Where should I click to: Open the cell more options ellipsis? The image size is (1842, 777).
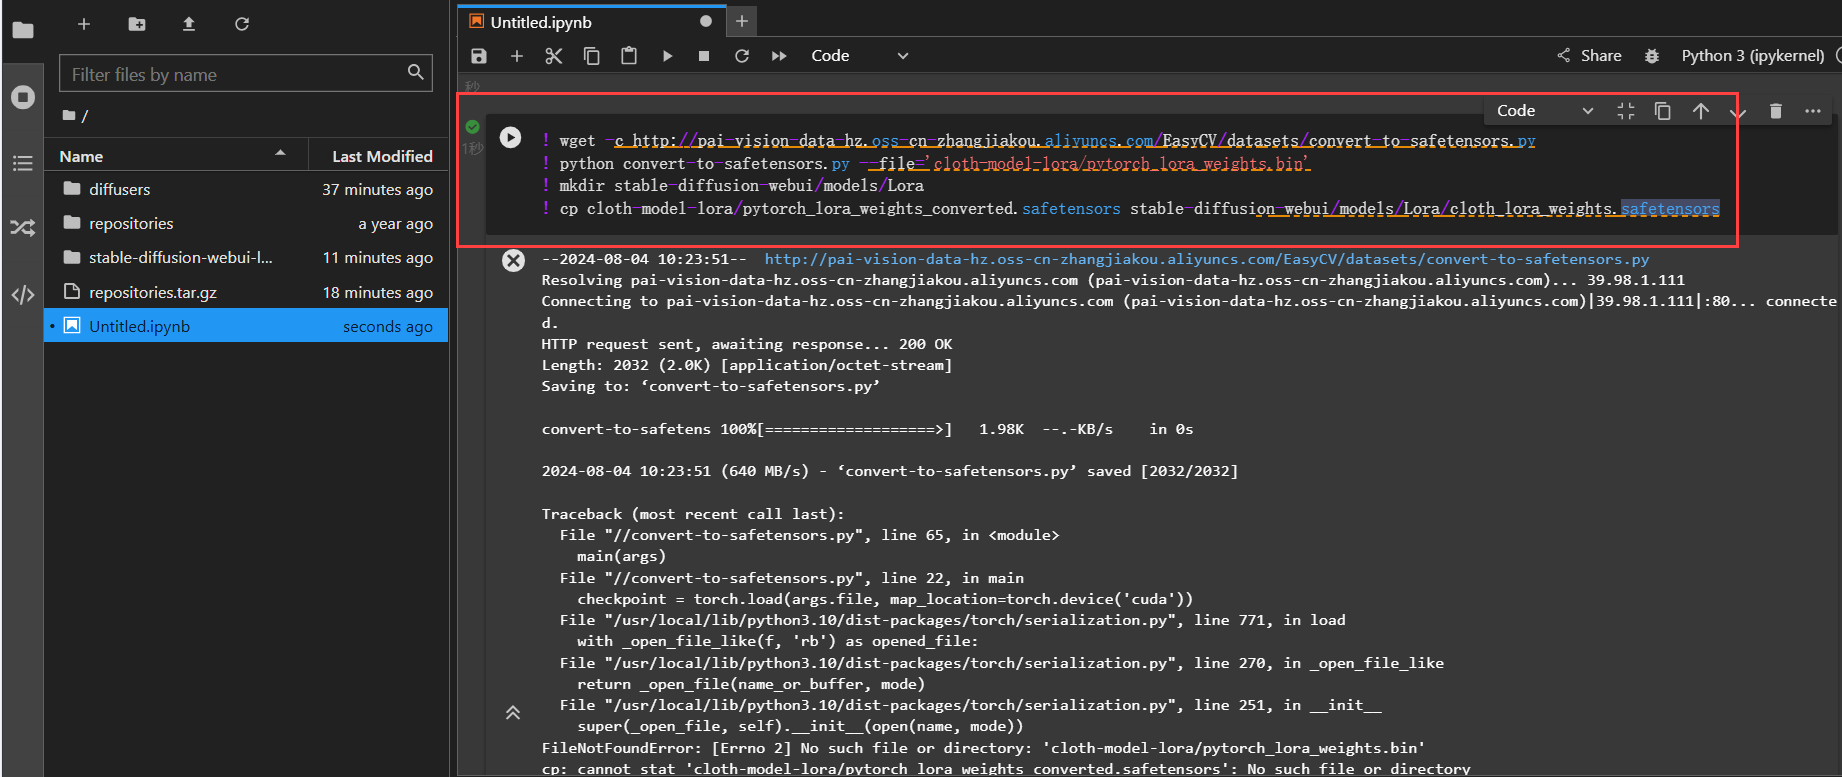(1813, 111)
